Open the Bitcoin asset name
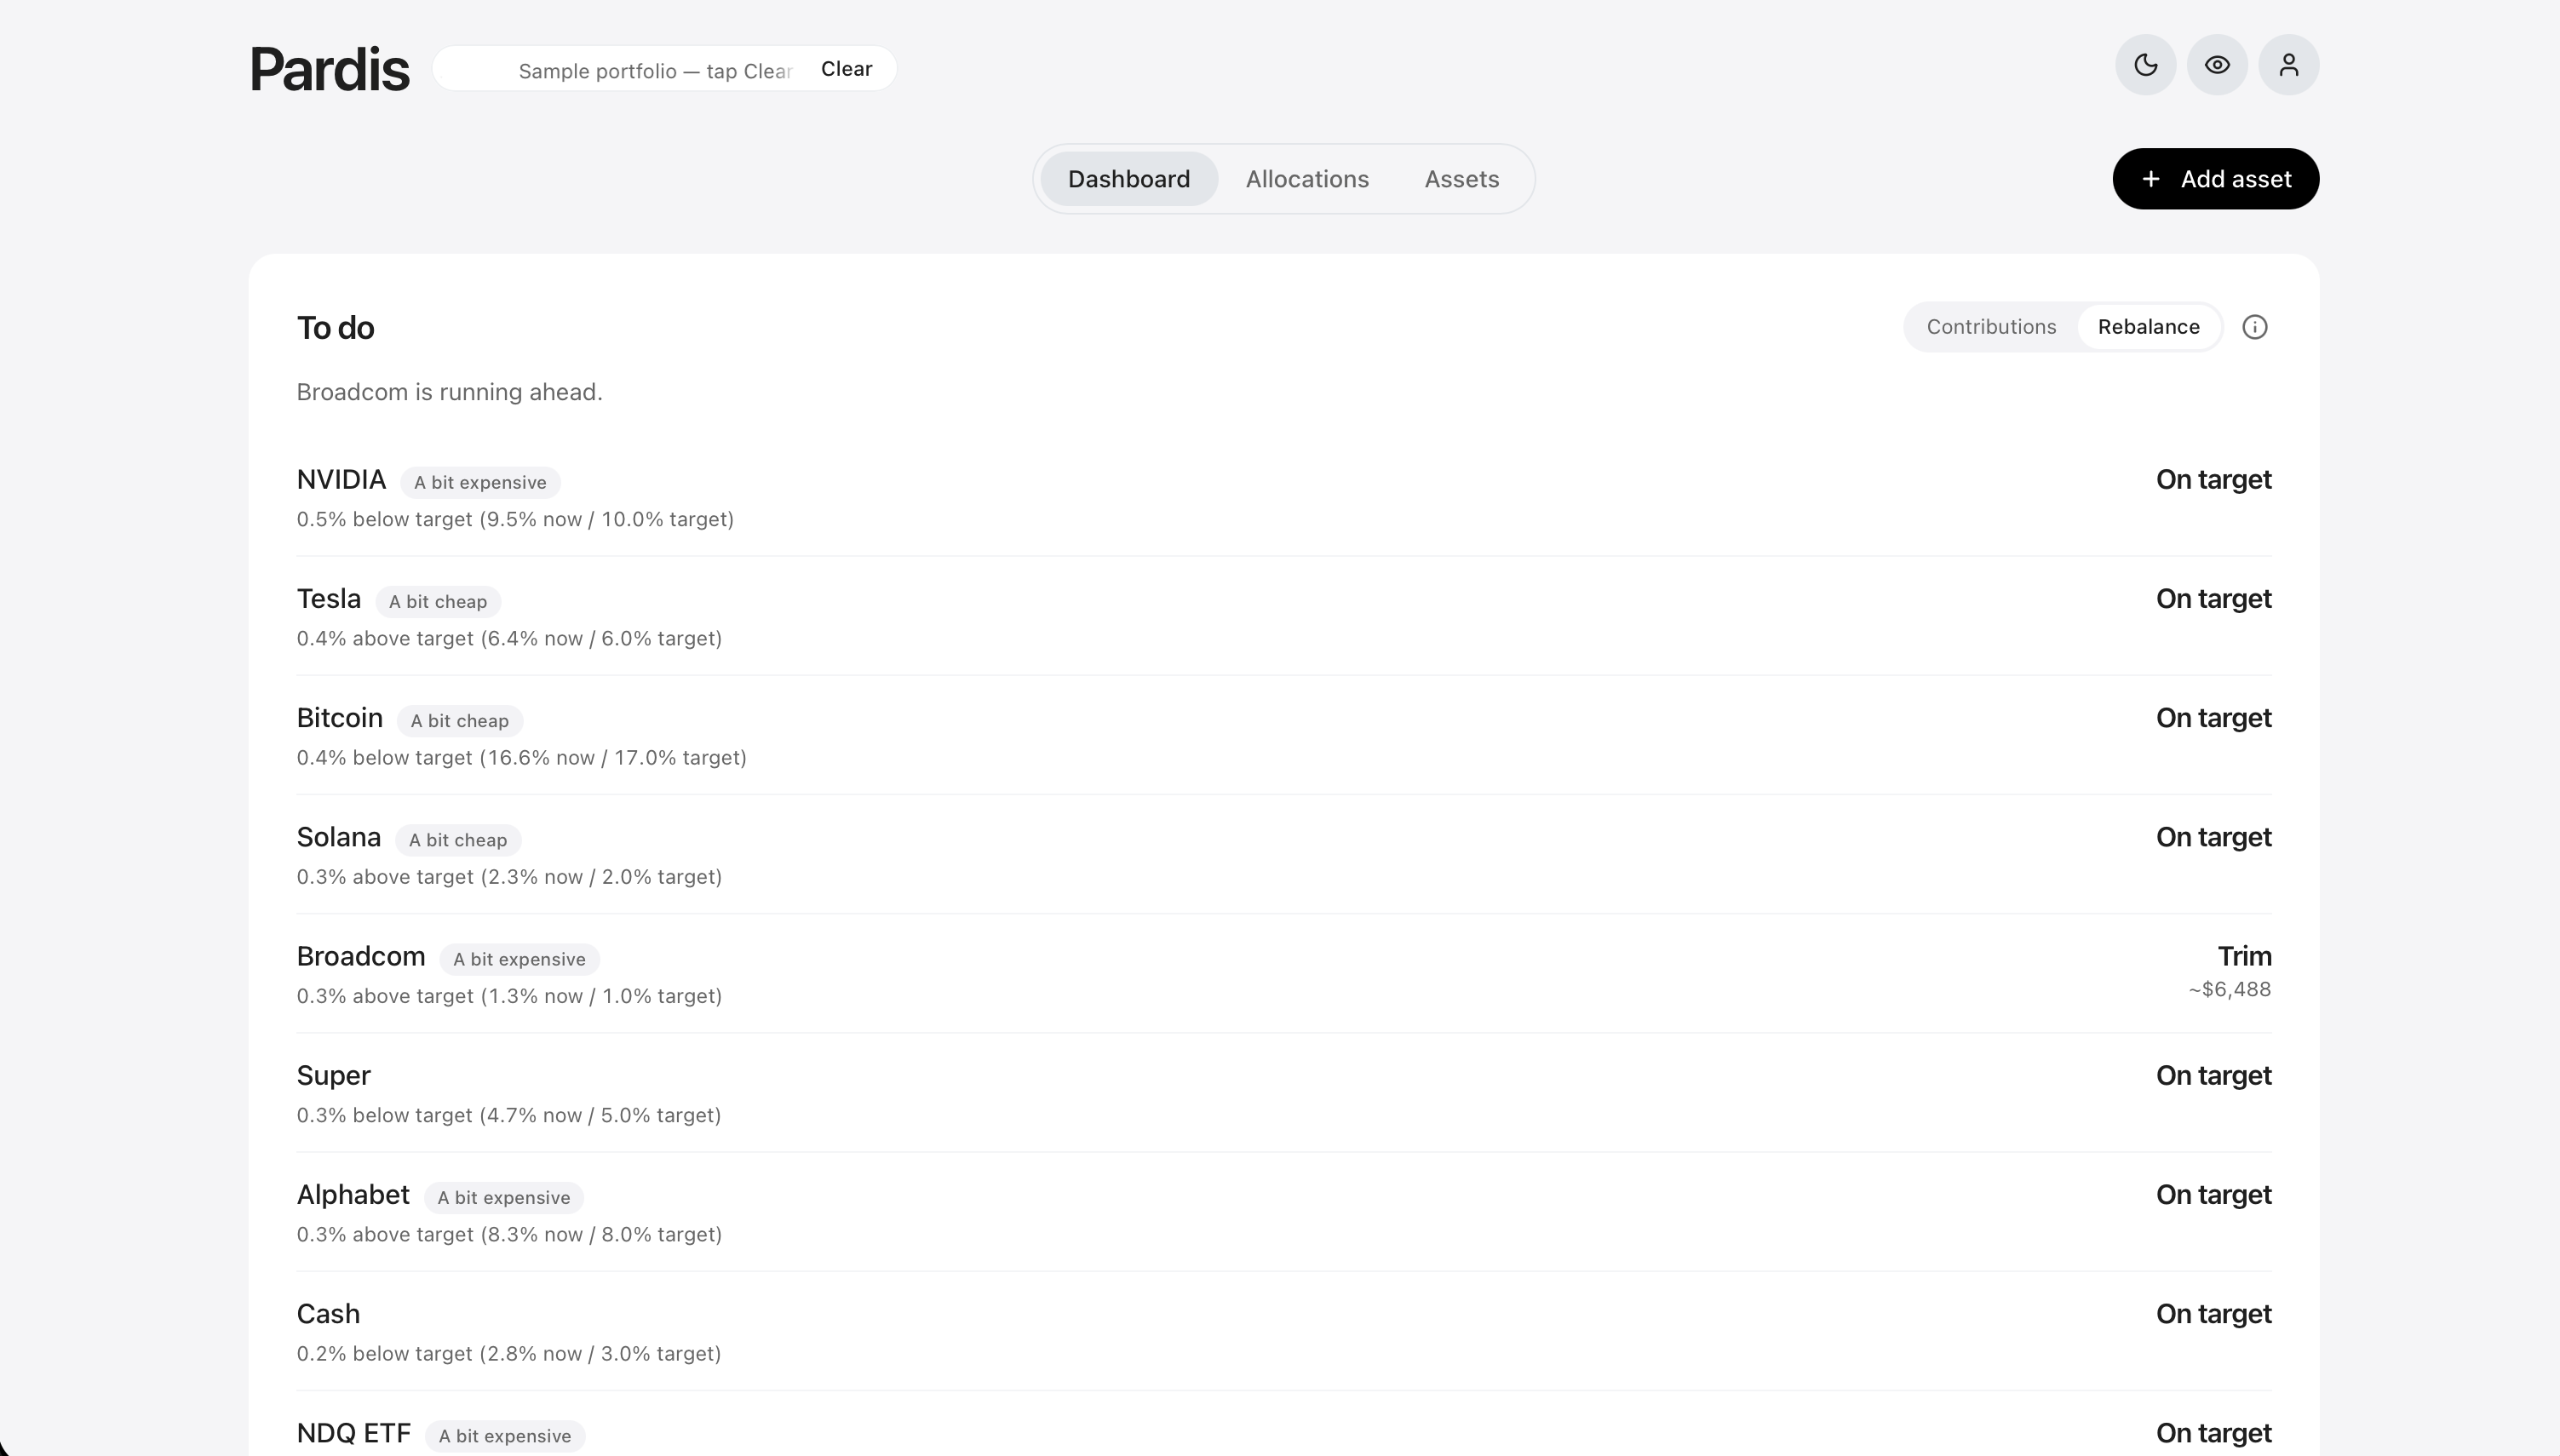Image resolution: width=2560 pixels, height=1456 pixels. click(340, 718)
